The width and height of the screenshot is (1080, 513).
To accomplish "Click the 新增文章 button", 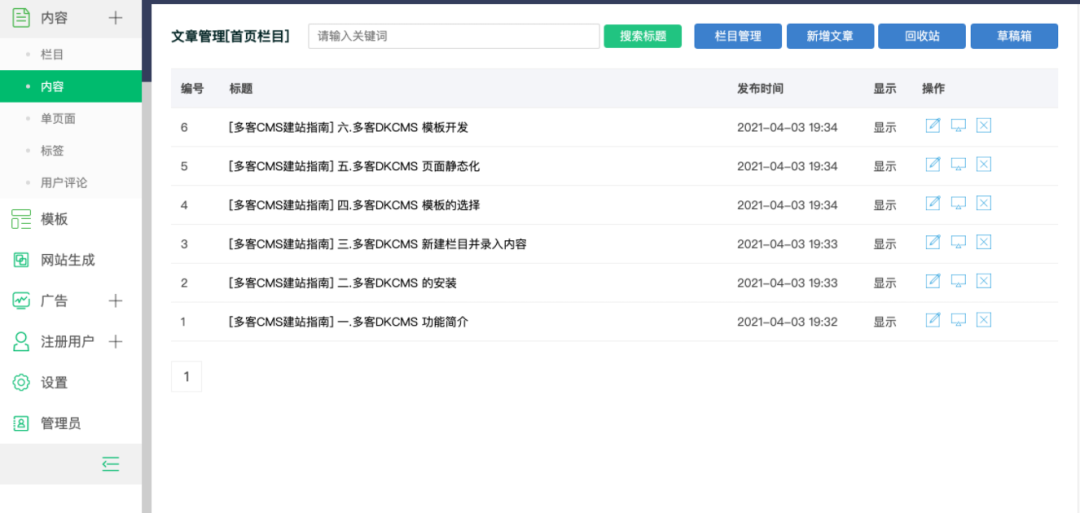I will 830,36.
